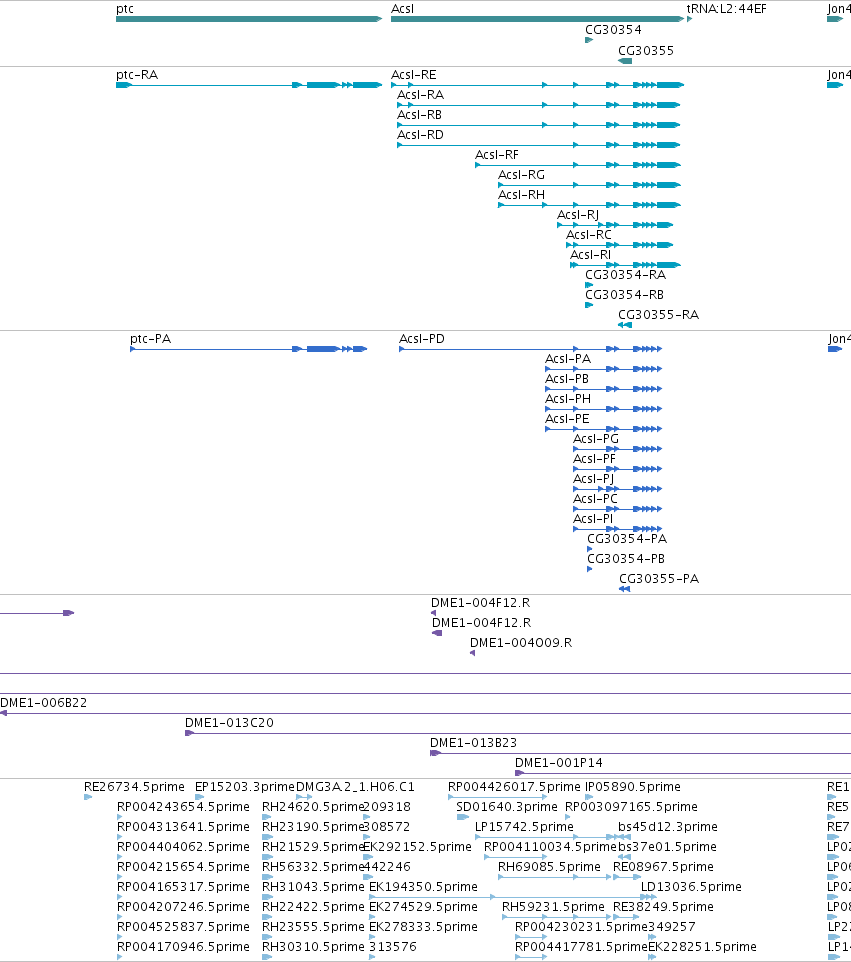Select the RE38249.5prime EST label
This screenshot has height=962, width=851.
point(663,906)
